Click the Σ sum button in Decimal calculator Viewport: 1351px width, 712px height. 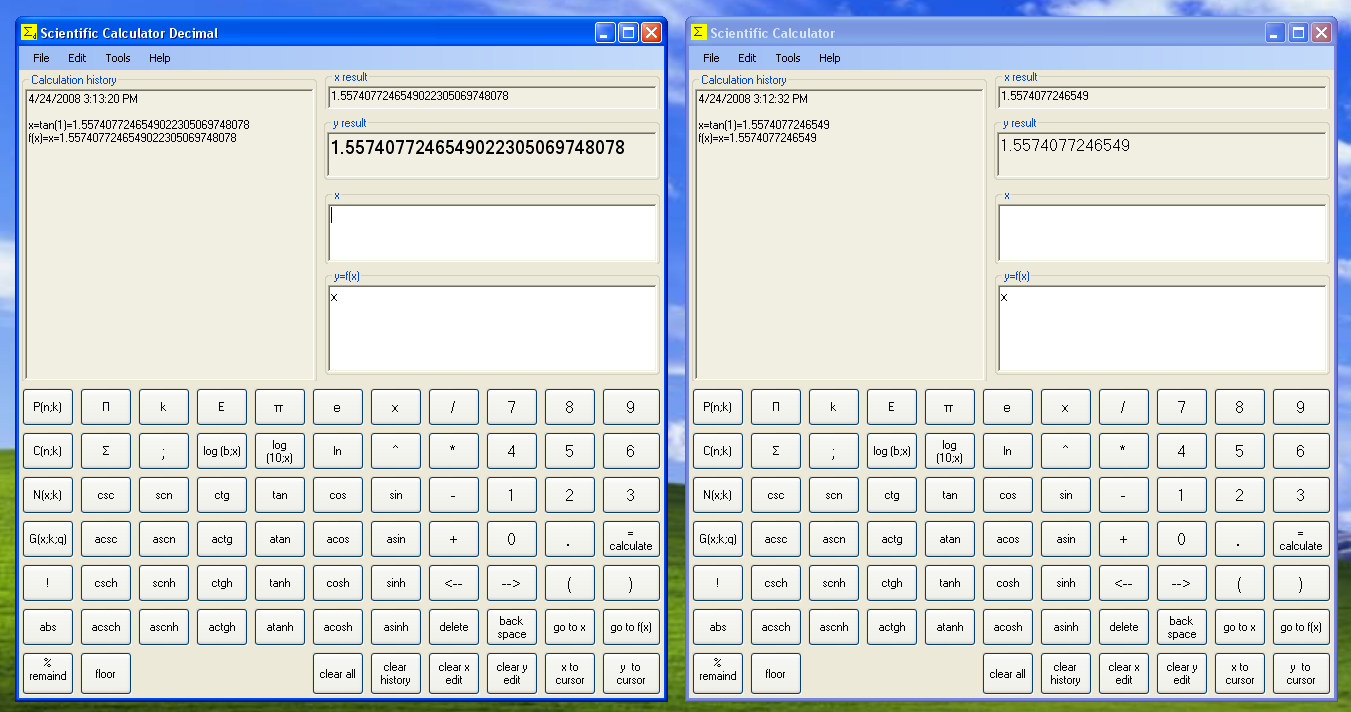point(106,451)
